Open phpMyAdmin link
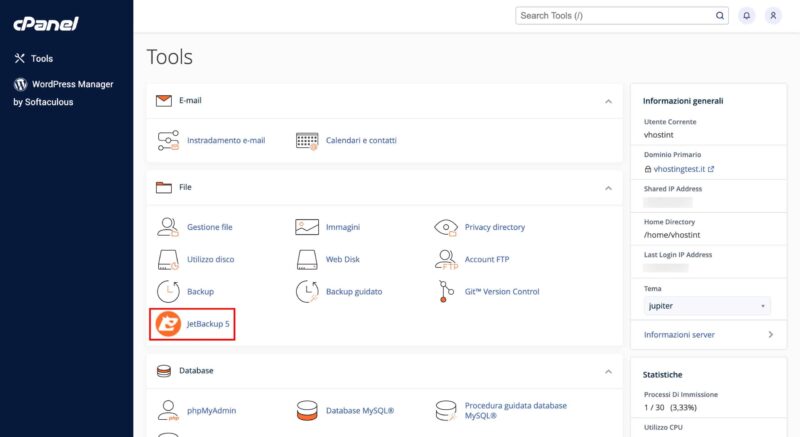This screenshot has width=800, height=437. coord(212,410)
